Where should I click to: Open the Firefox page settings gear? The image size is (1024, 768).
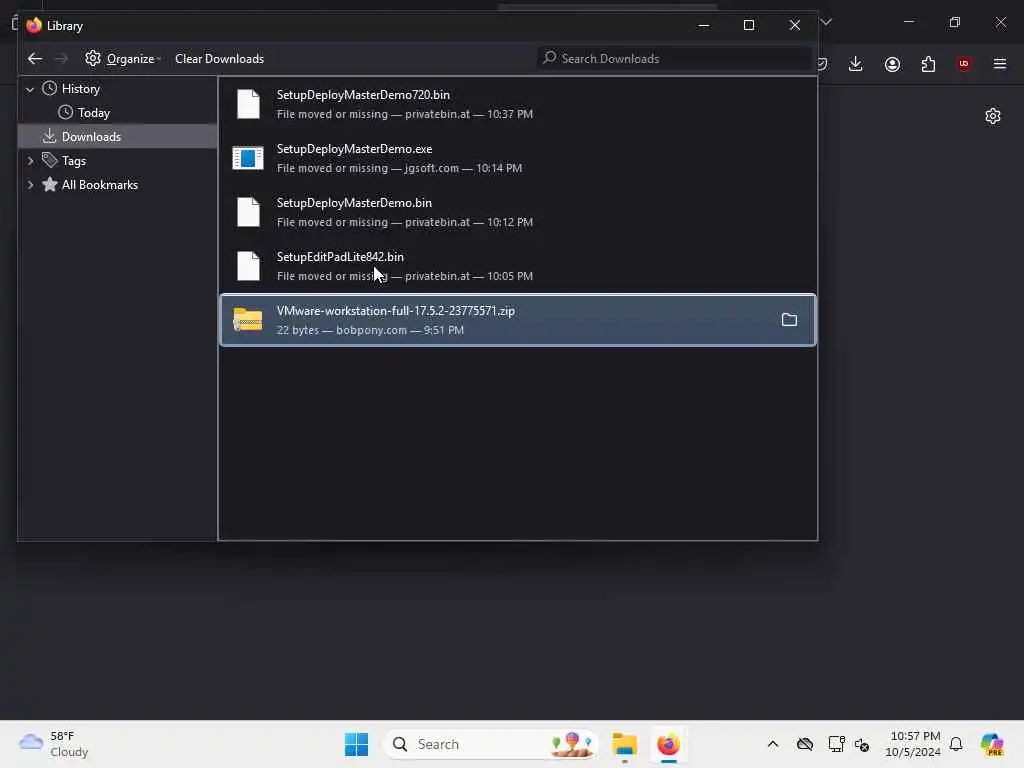click(x=993, y=116)
